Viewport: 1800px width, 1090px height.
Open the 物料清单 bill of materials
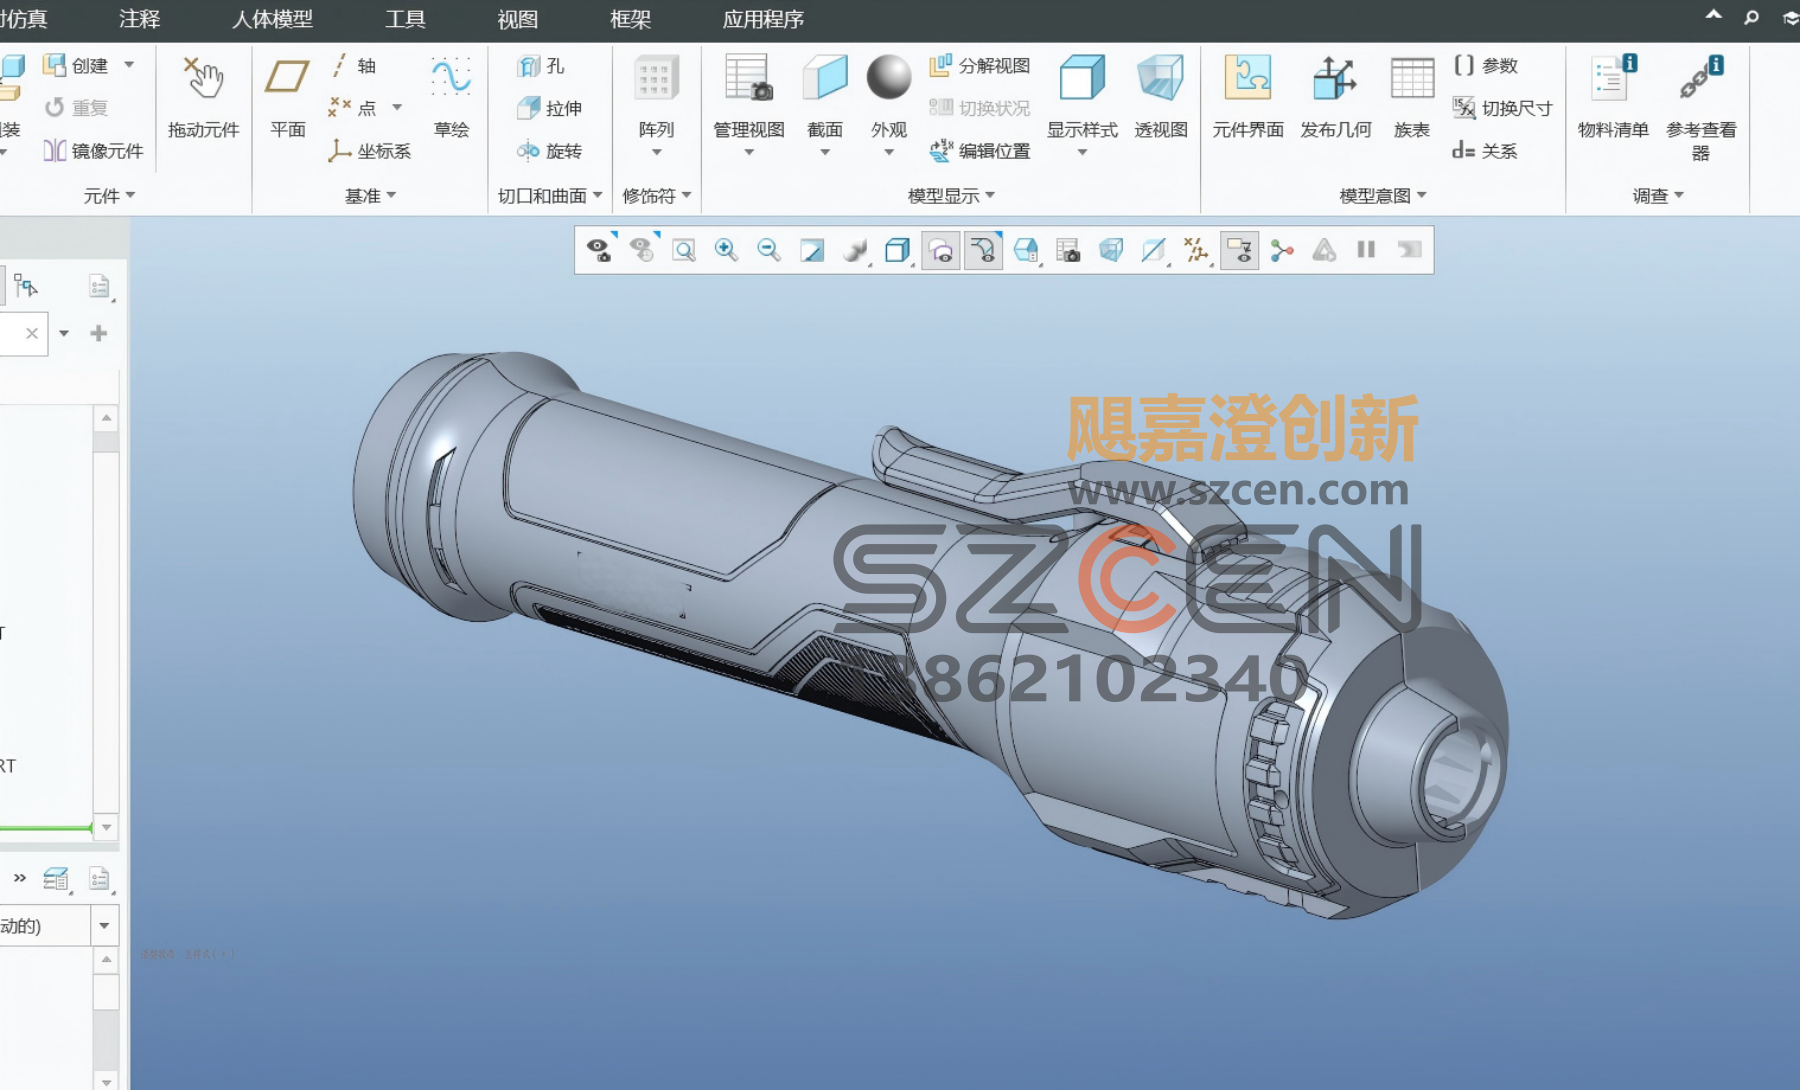click(x=1613, y=97)
